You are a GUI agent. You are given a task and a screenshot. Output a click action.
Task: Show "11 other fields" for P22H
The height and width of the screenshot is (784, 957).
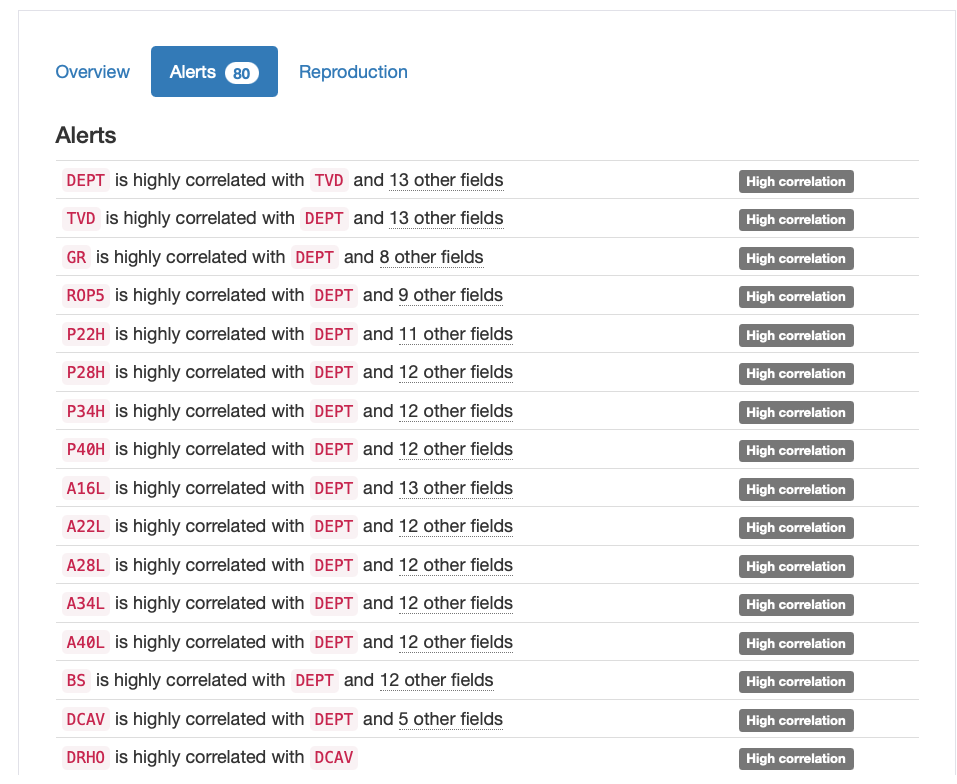(x=455, y=334)
